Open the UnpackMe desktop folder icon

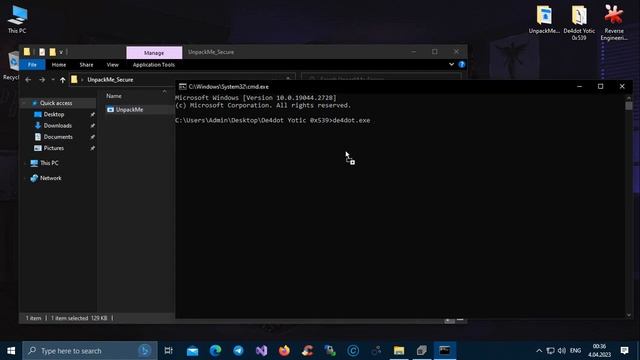click(x=544, y=19)
